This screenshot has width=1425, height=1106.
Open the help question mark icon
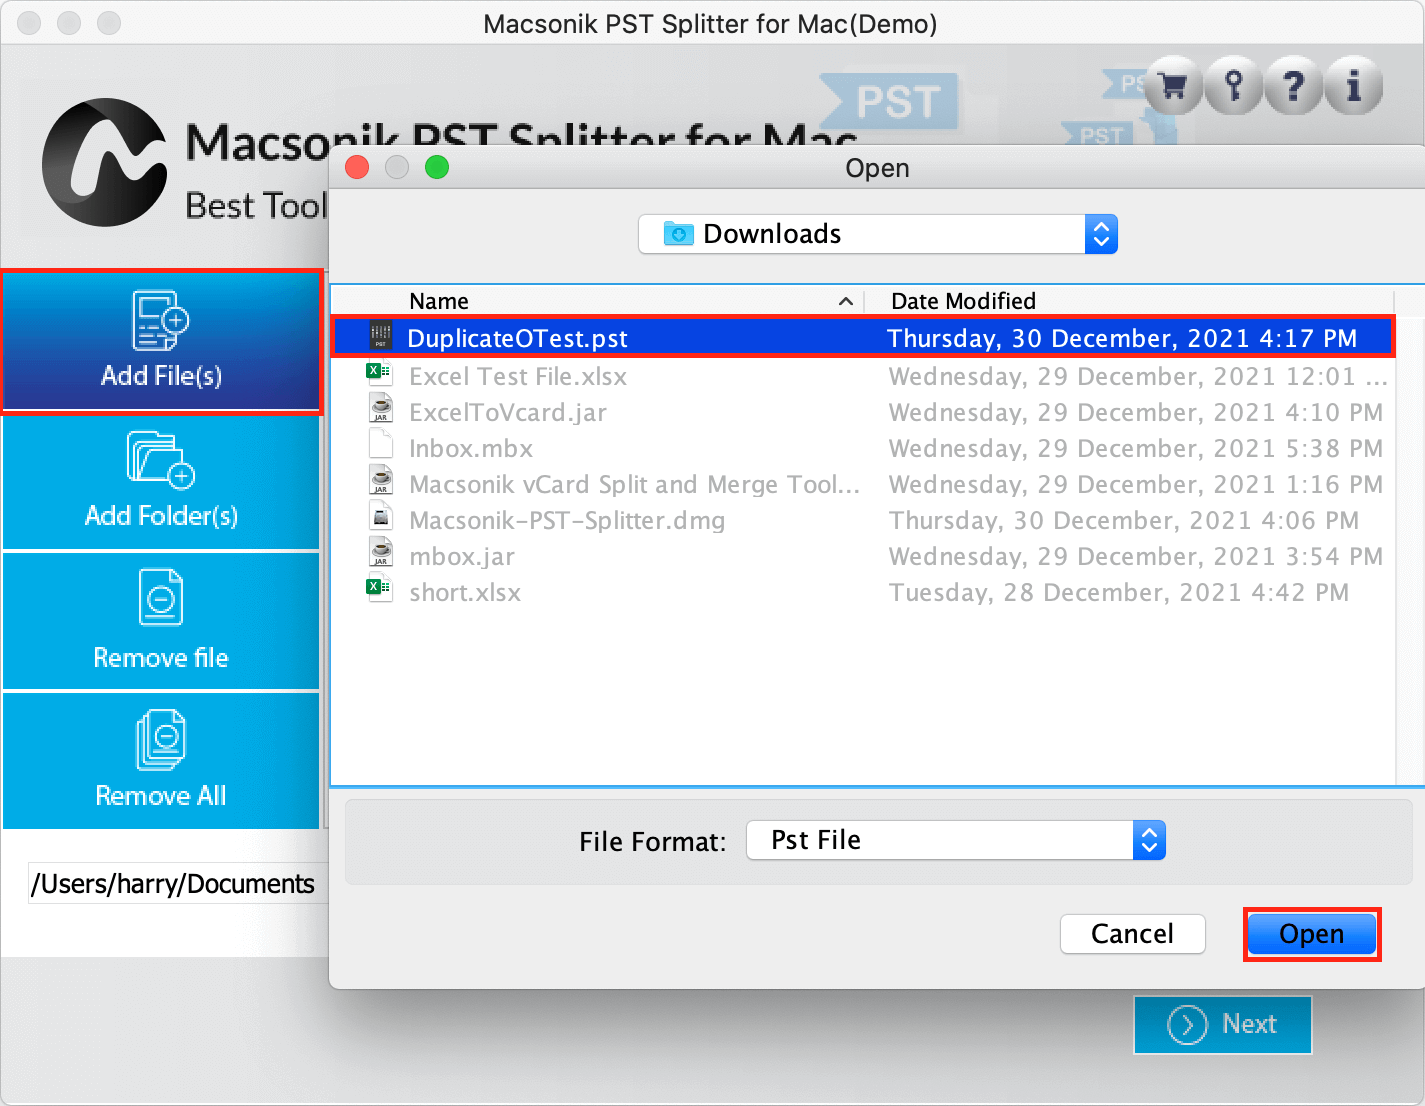(1292, 86)
